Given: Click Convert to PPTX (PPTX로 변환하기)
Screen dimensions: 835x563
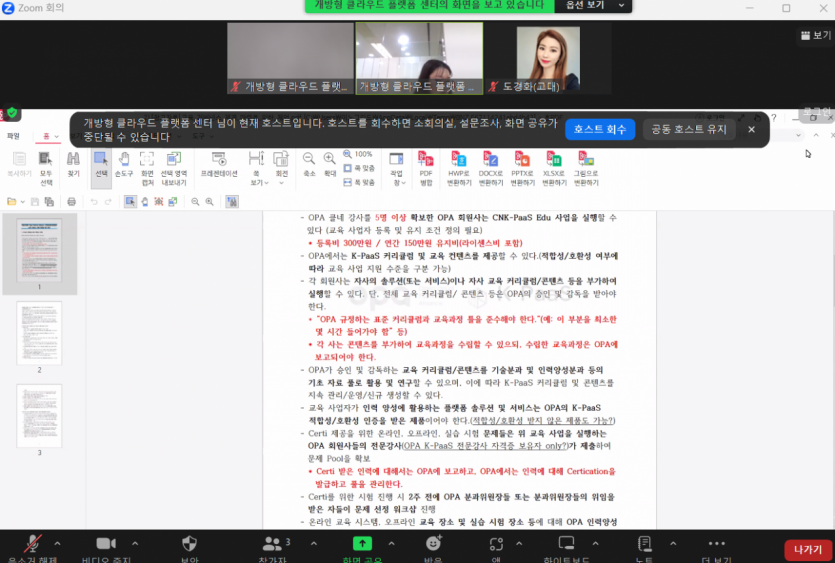Looking at the screenshot, I should (x=522, y=168).
